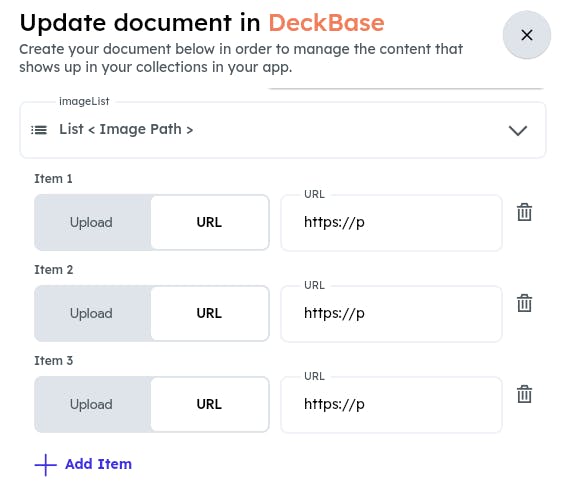Click the Item 2 label
The image size is (565, 491).
tap(53, 269)
